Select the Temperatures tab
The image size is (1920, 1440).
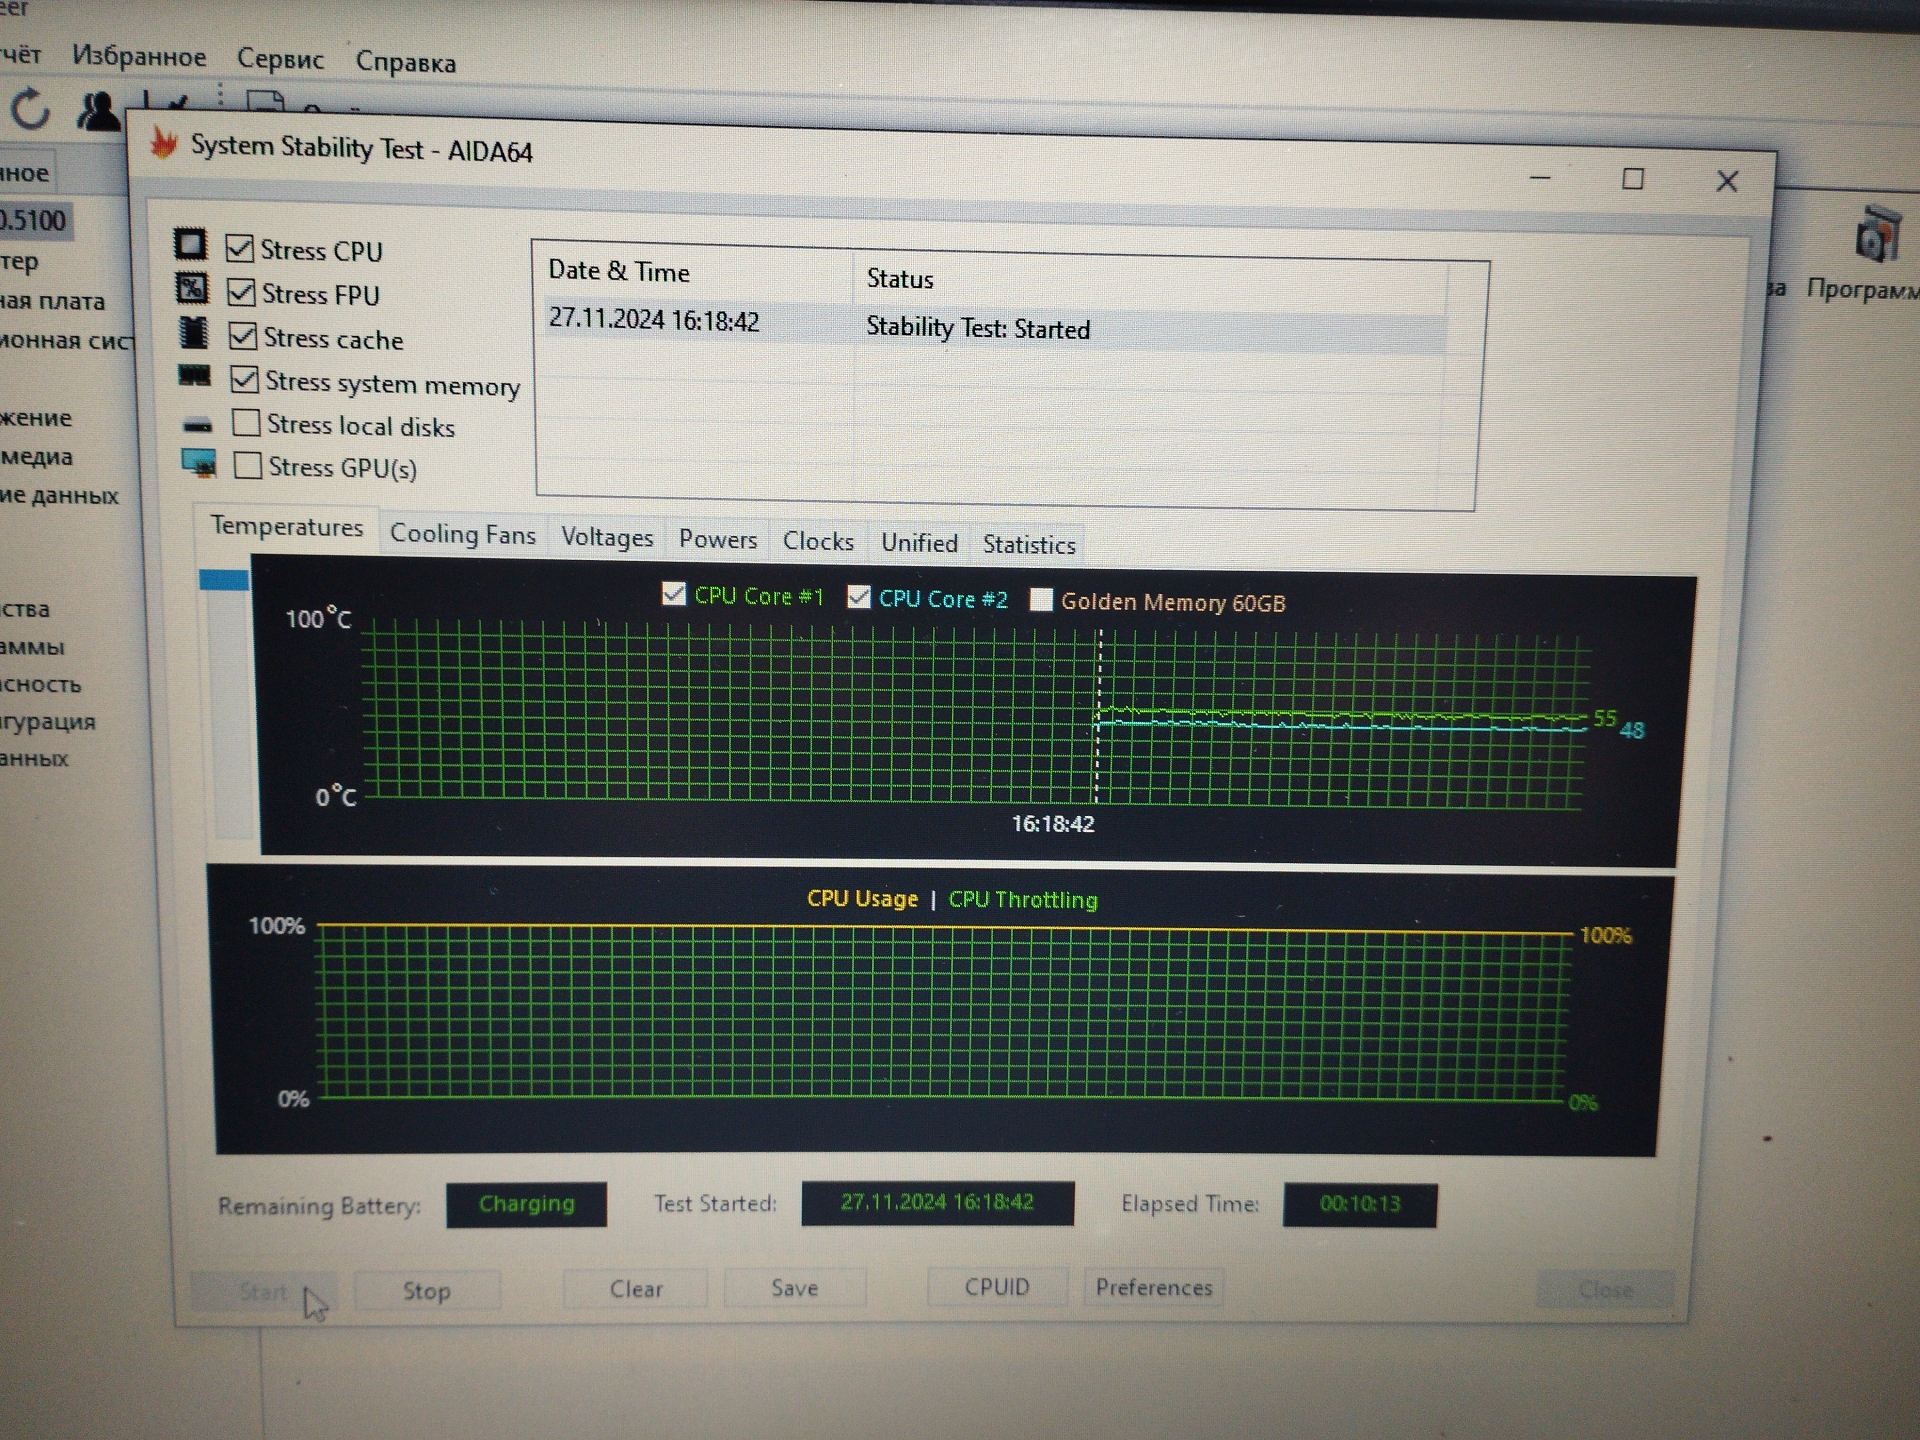point(286,527)
